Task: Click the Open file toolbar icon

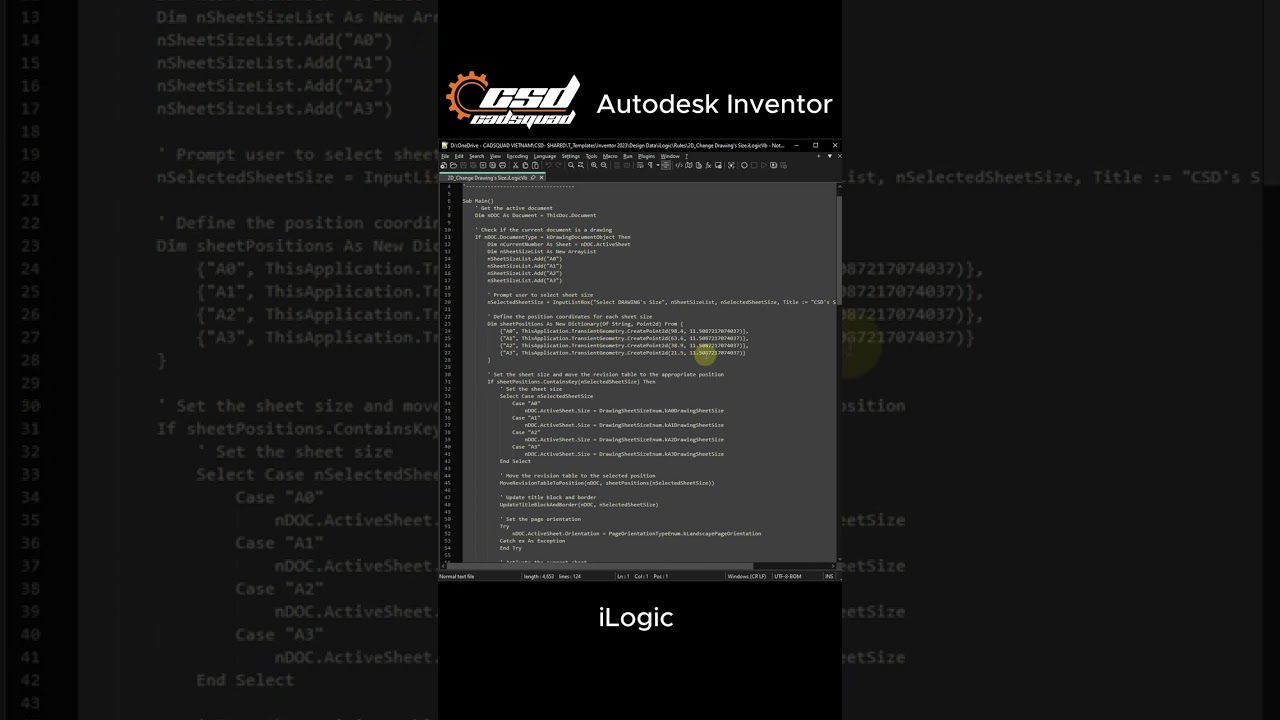Action: coord(453,165)
